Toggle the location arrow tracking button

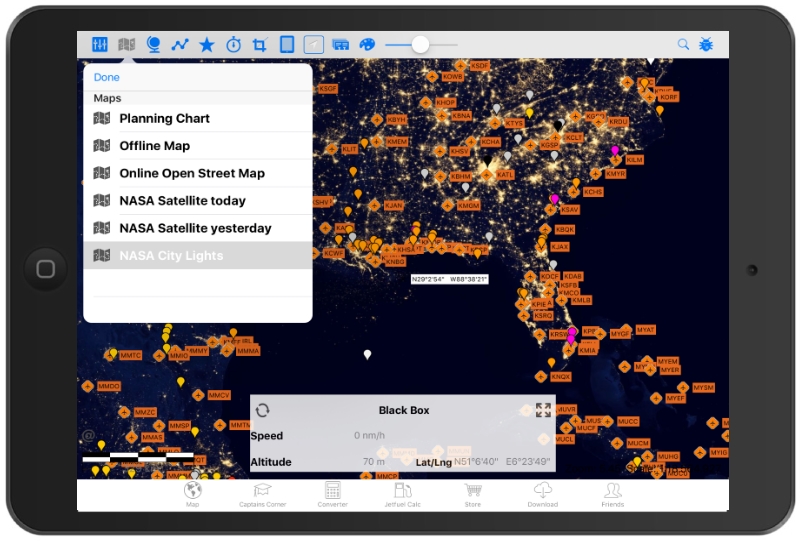pyautogui.click(x=314, y=45)
